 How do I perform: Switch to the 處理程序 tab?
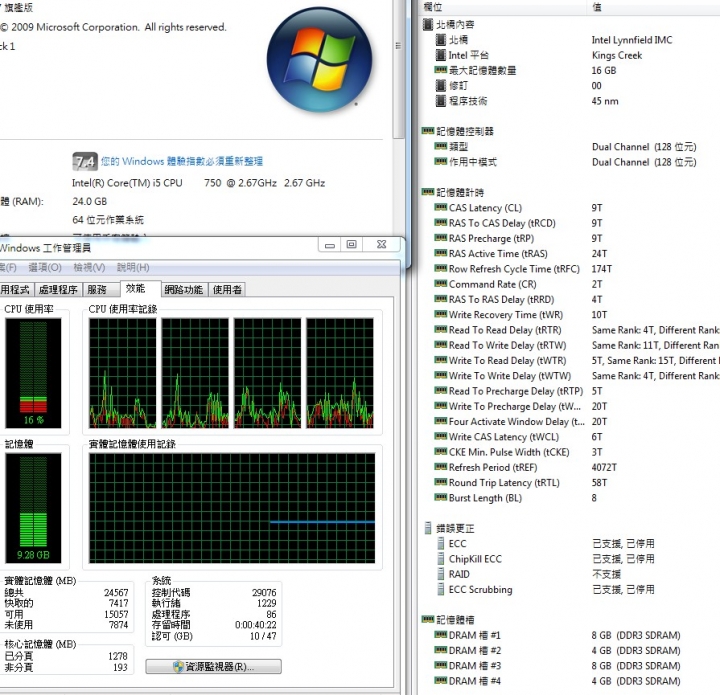[x=58, y=290]
